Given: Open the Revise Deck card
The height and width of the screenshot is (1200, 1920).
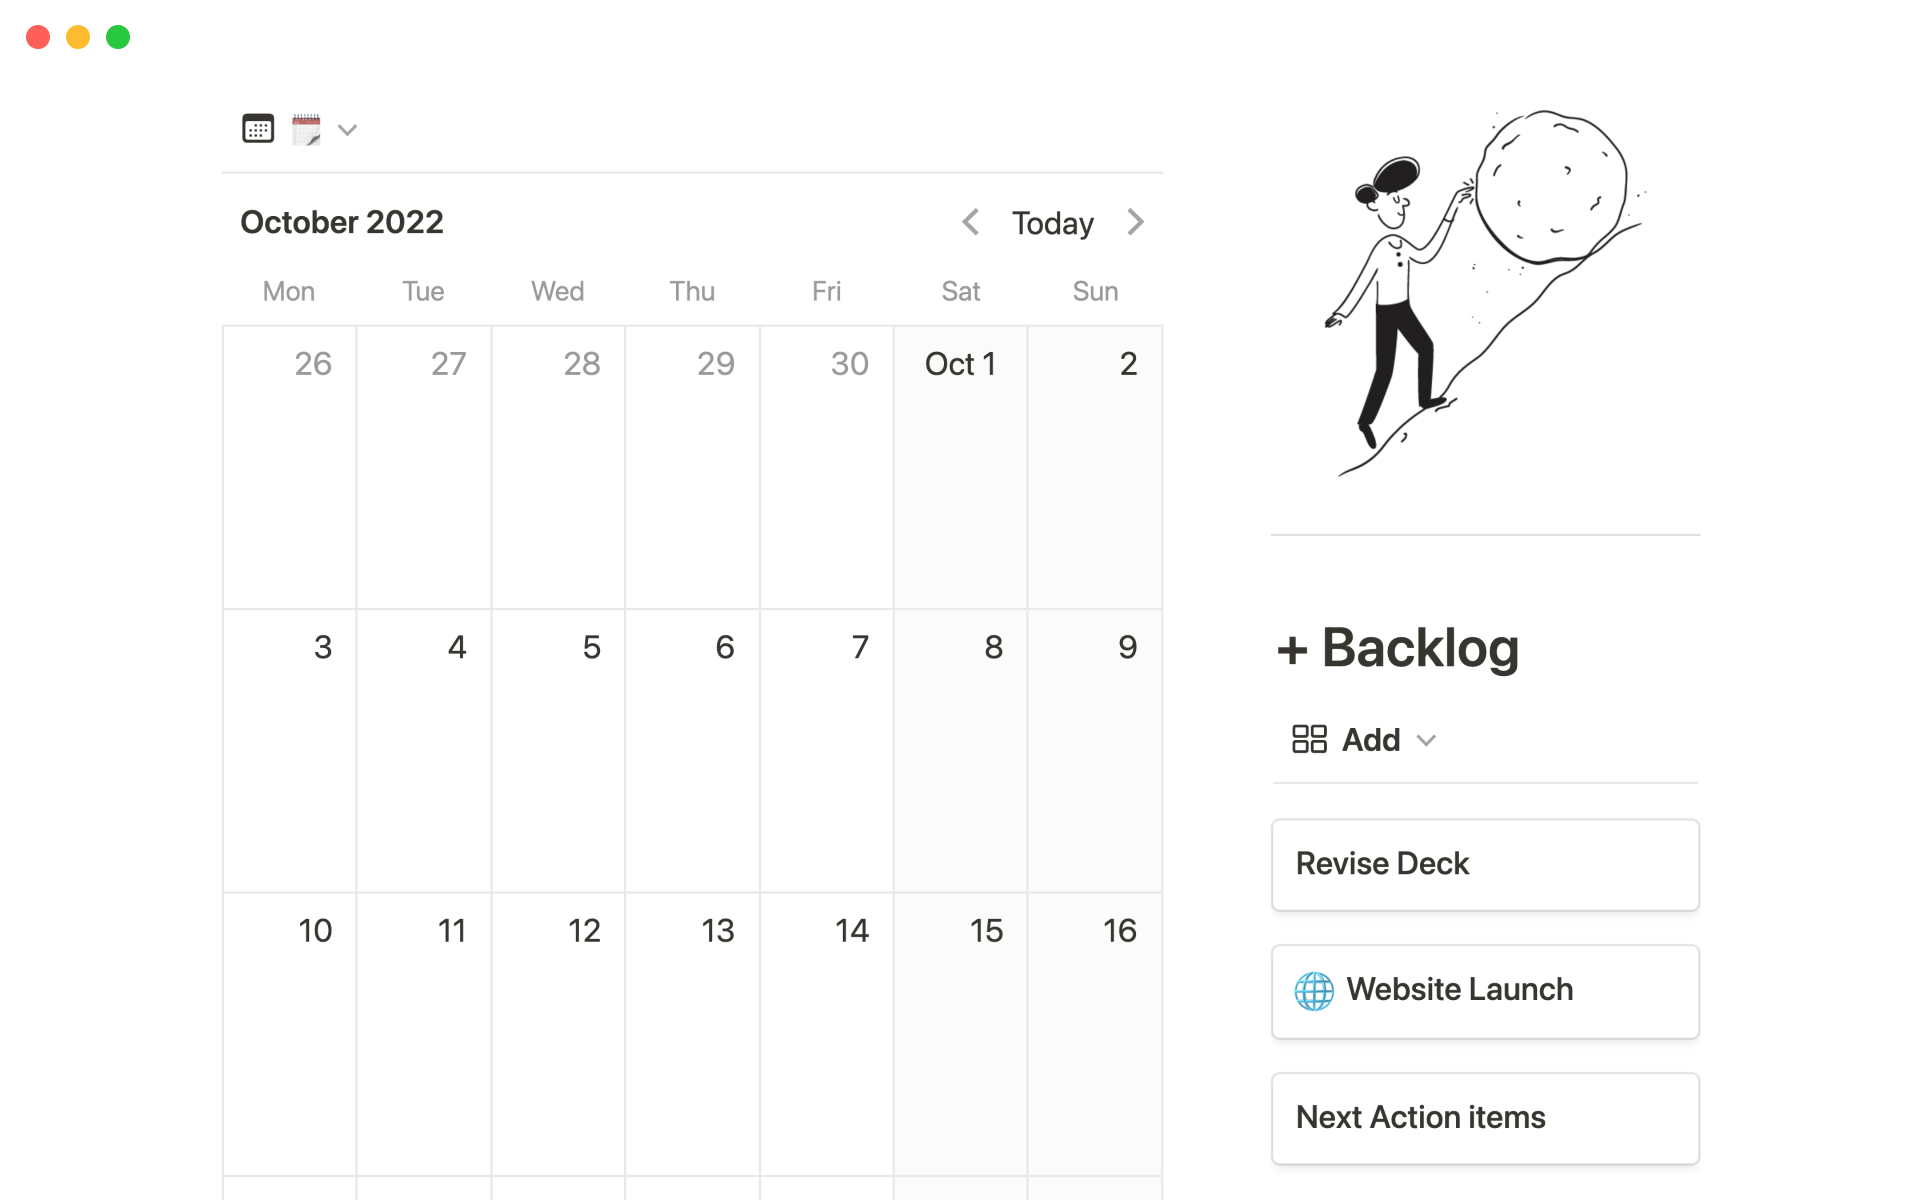Looking at the screenshot, I should [x=1485, y=865].
